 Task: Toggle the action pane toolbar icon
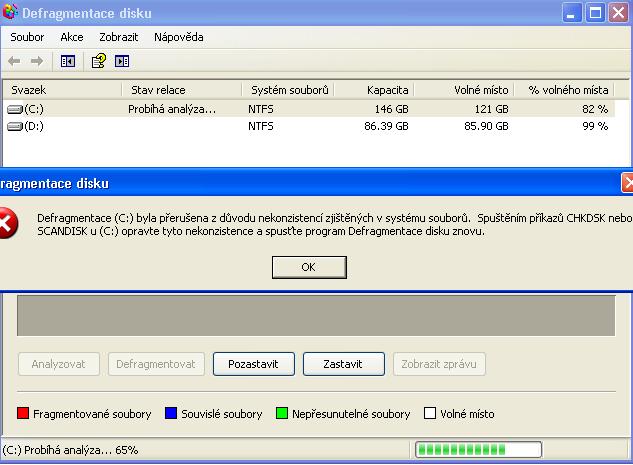point(122,61)
